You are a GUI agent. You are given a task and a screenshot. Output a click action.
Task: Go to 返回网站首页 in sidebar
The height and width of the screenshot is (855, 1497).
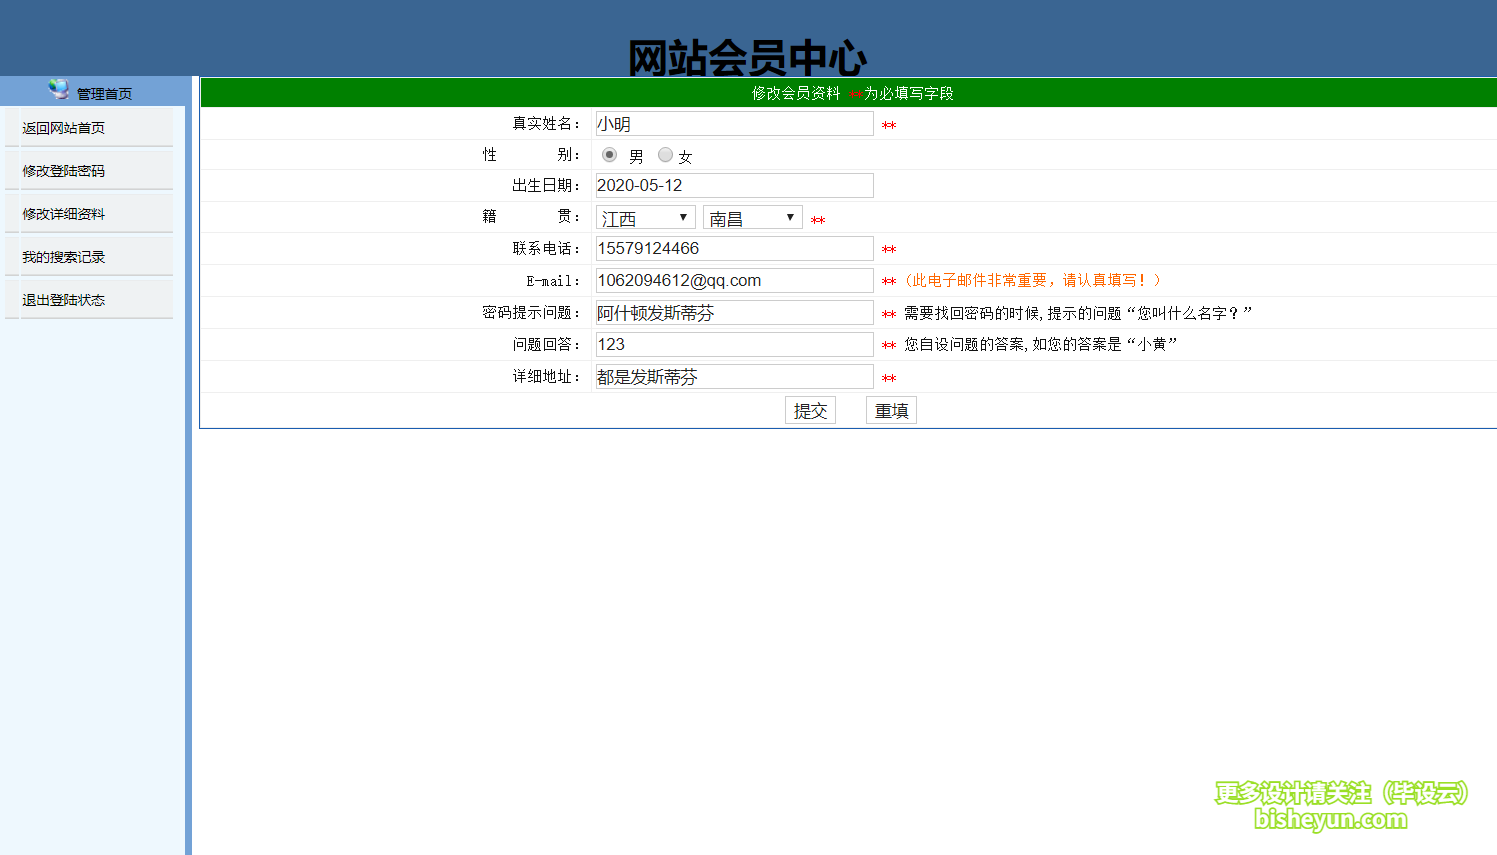pyautogui.click(x=64, y=128)
